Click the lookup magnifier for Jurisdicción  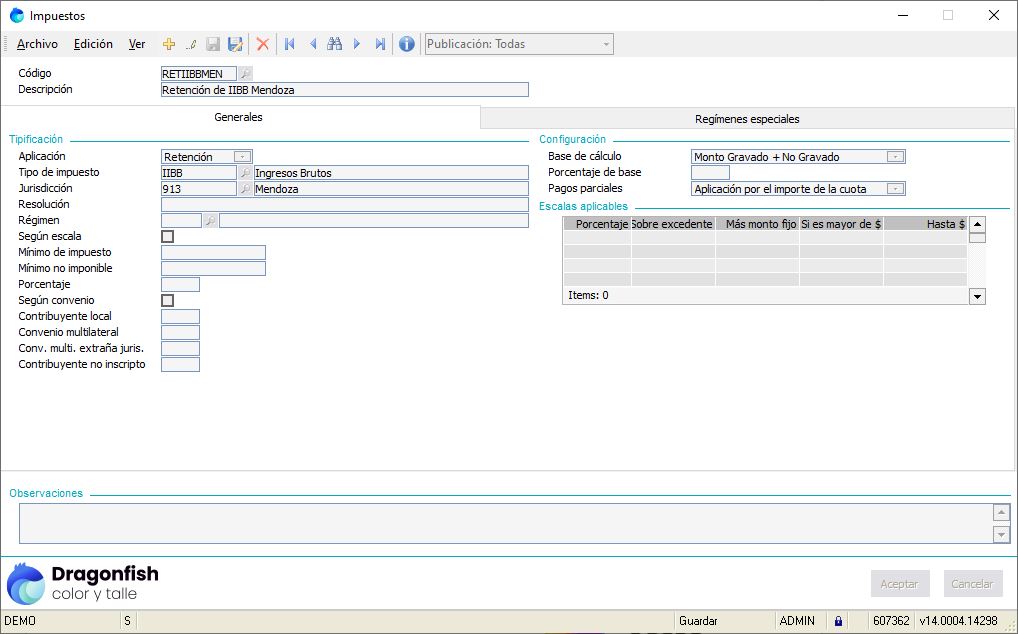[x=245, y=189]
